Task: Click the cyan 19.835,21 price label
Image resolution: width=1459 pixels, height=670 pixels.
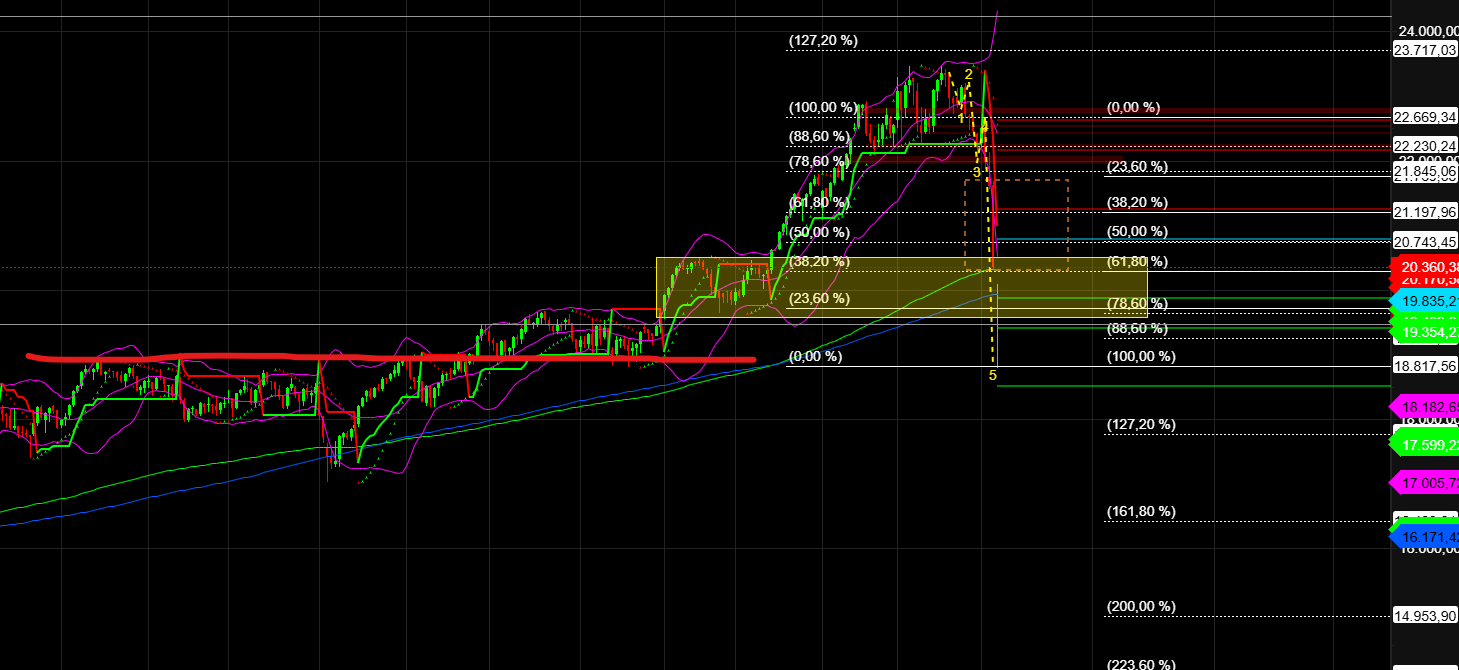Action: click(1424, 299)
